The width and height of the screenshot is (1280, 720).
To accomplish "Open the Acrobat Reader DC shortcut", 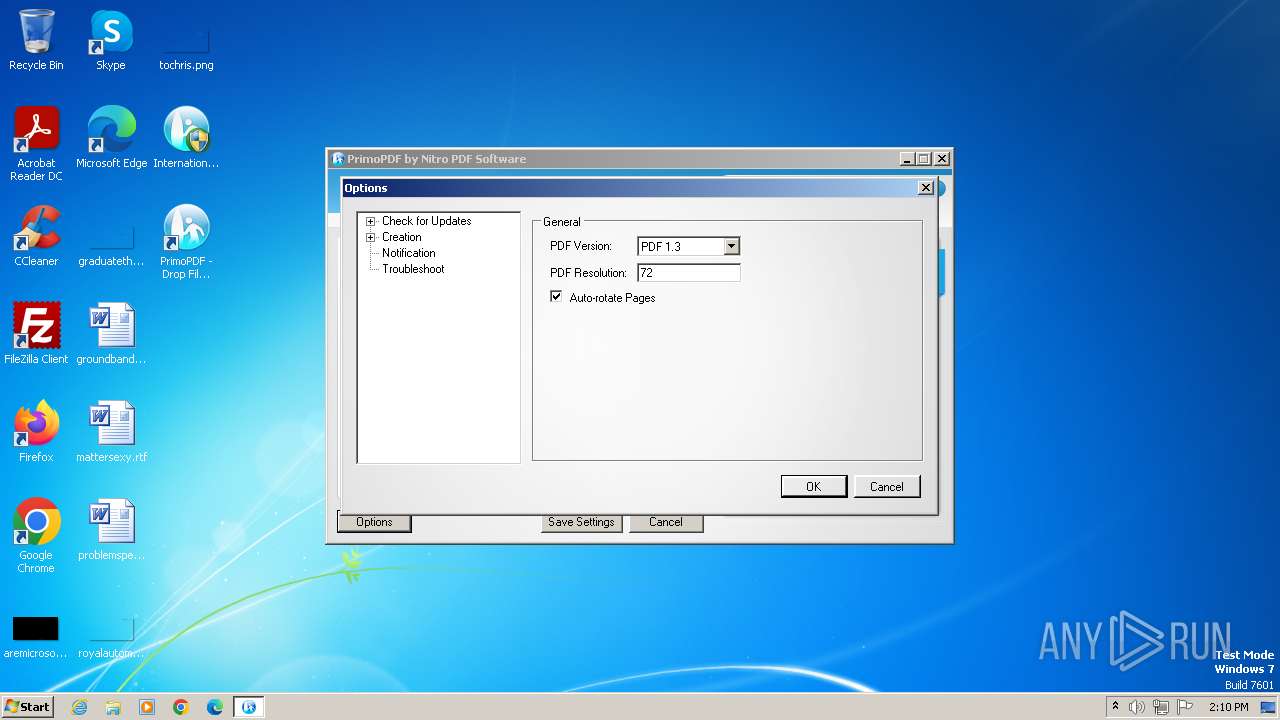I will [36, 143].
